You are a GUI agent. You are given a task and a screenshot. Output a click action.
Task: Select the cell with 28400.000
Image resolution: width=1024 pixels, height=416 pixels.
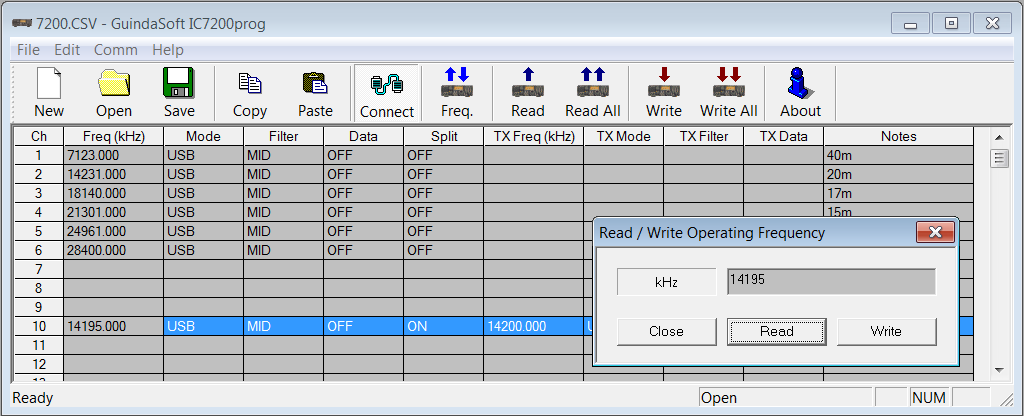(114, 250)
